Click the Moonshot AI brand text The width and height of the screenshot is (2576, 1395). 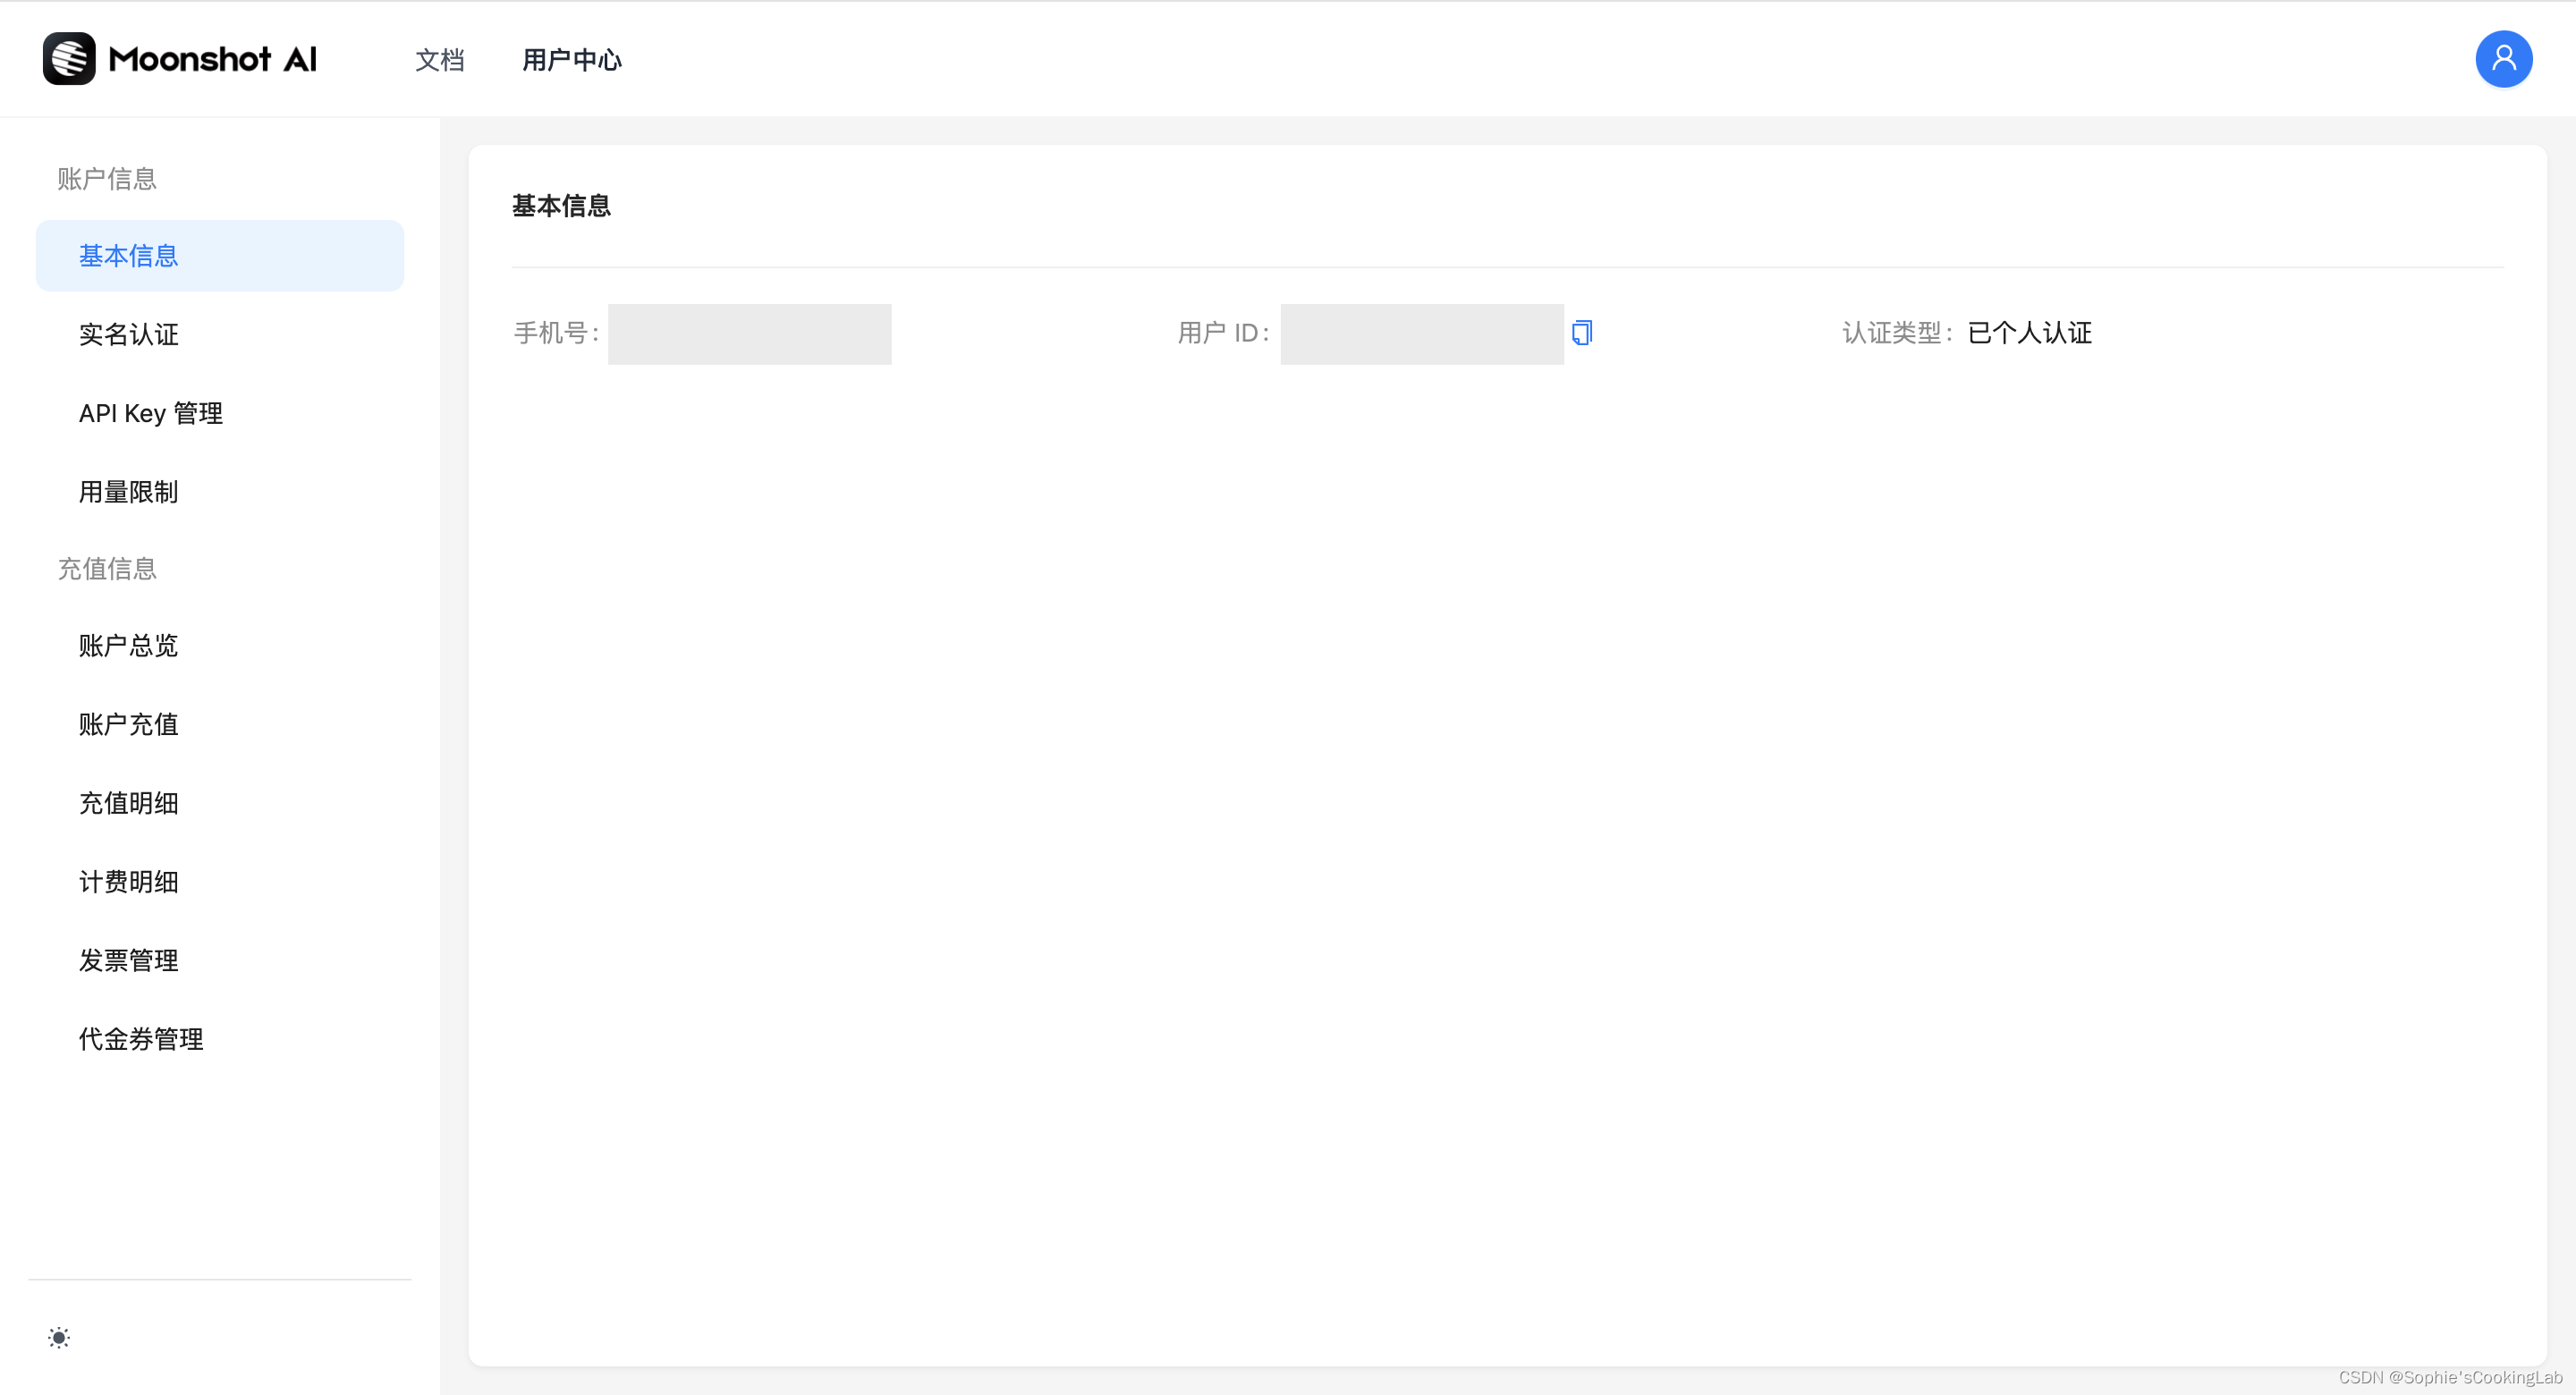(212, 60)
